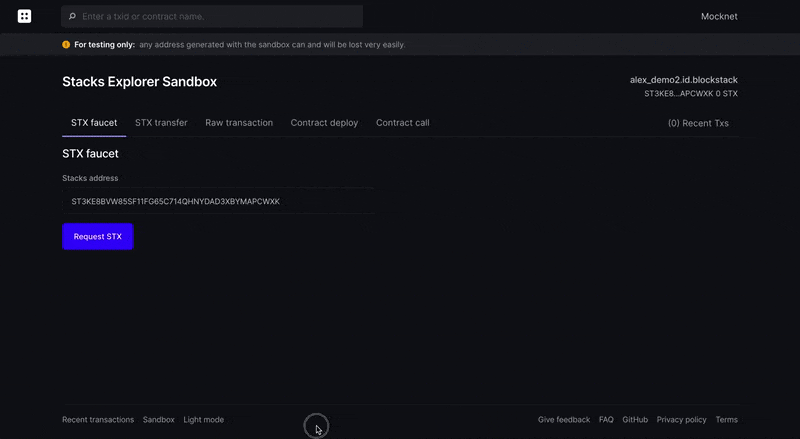Go to the Contract deploy tab
The image size is (800, 439).
point(324,123)
